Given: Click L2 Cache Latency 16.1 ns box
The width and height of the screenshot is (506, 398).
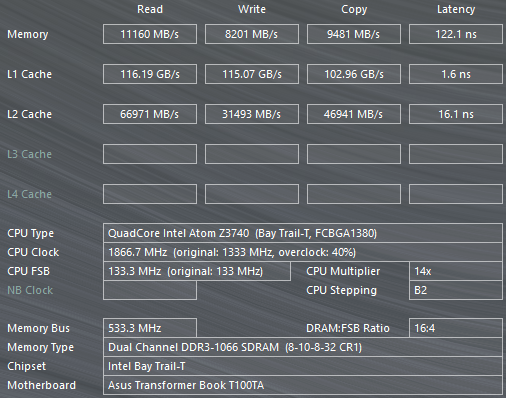Looking at the screenshot, I should click(x=456, y=114).
